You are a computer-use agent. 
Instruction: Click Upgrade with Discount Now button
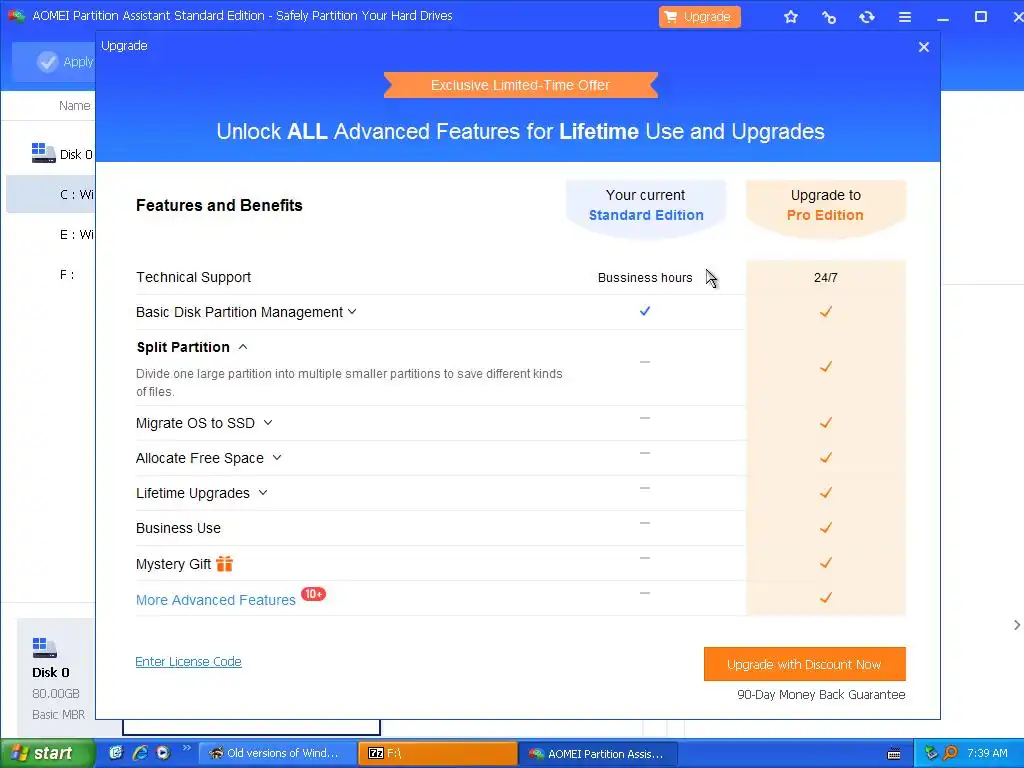pyautogui.click(x=805, y=664)
